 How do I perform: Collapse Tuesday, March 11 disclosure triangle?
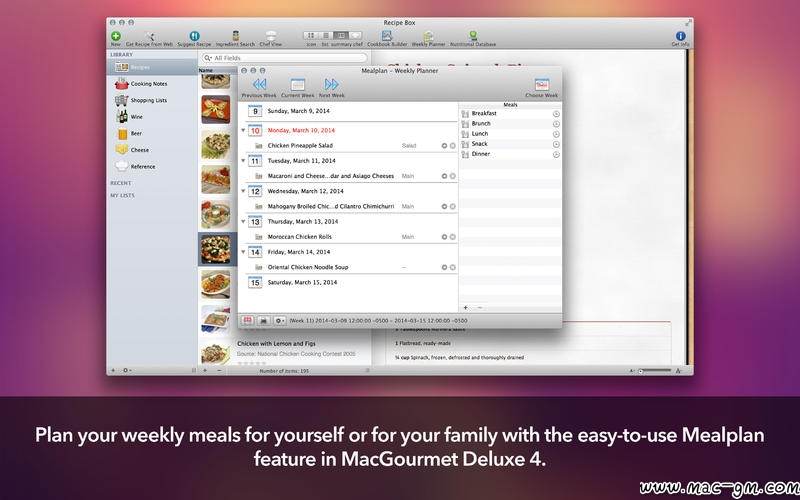[x=243, y=161]
